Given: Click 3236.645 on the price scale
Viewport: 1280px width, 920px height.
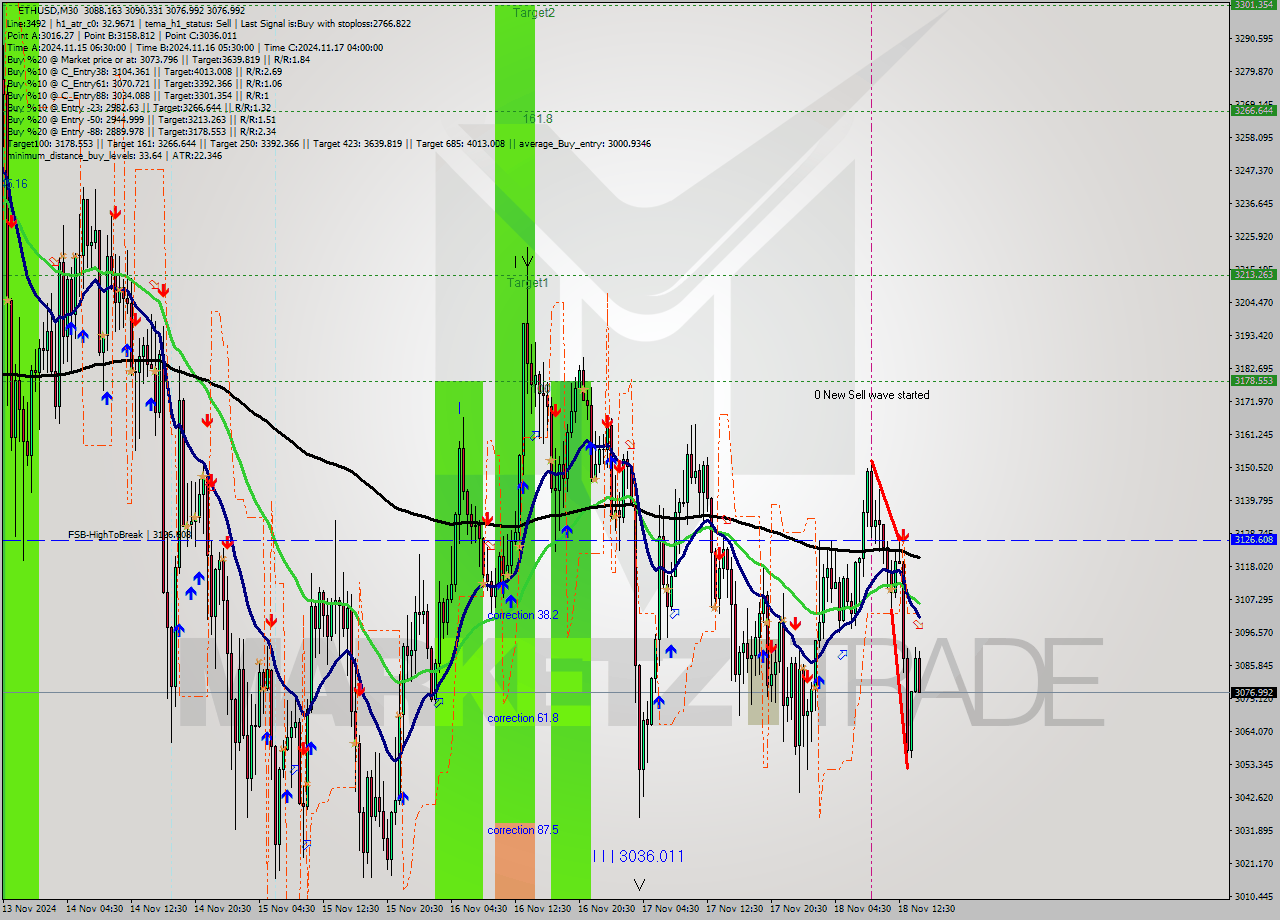Looking at the screenshot, I should [x=1254, y=203].
